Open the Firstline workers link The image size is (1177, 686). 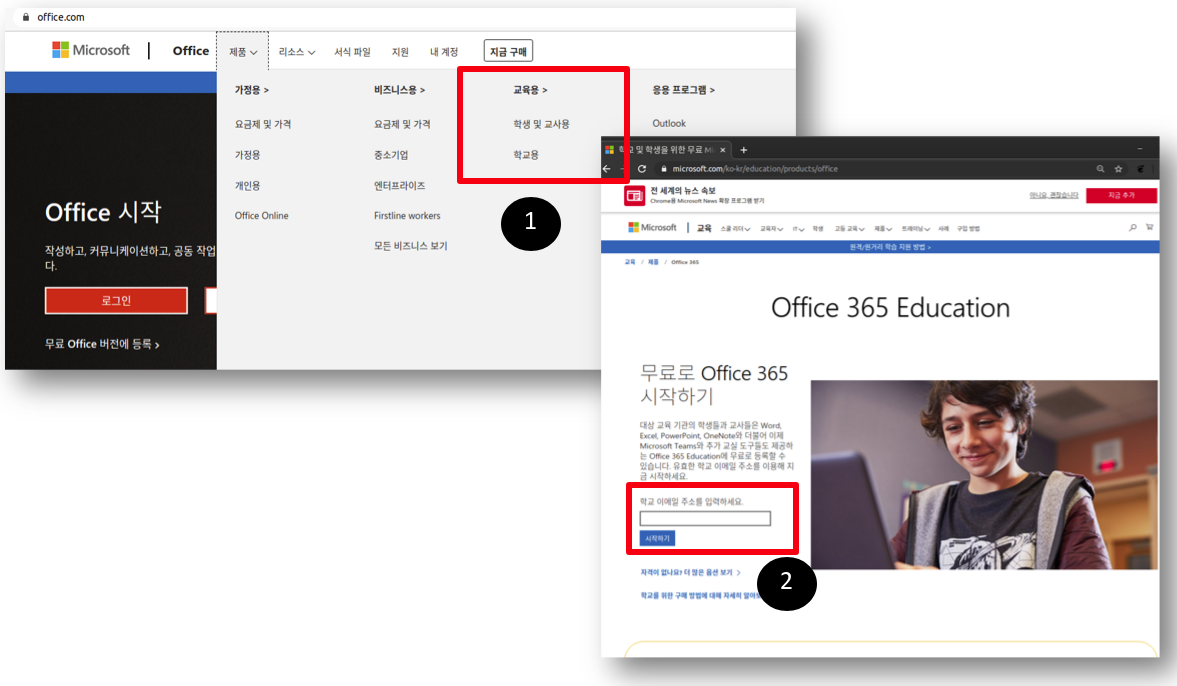coord(407,215)
